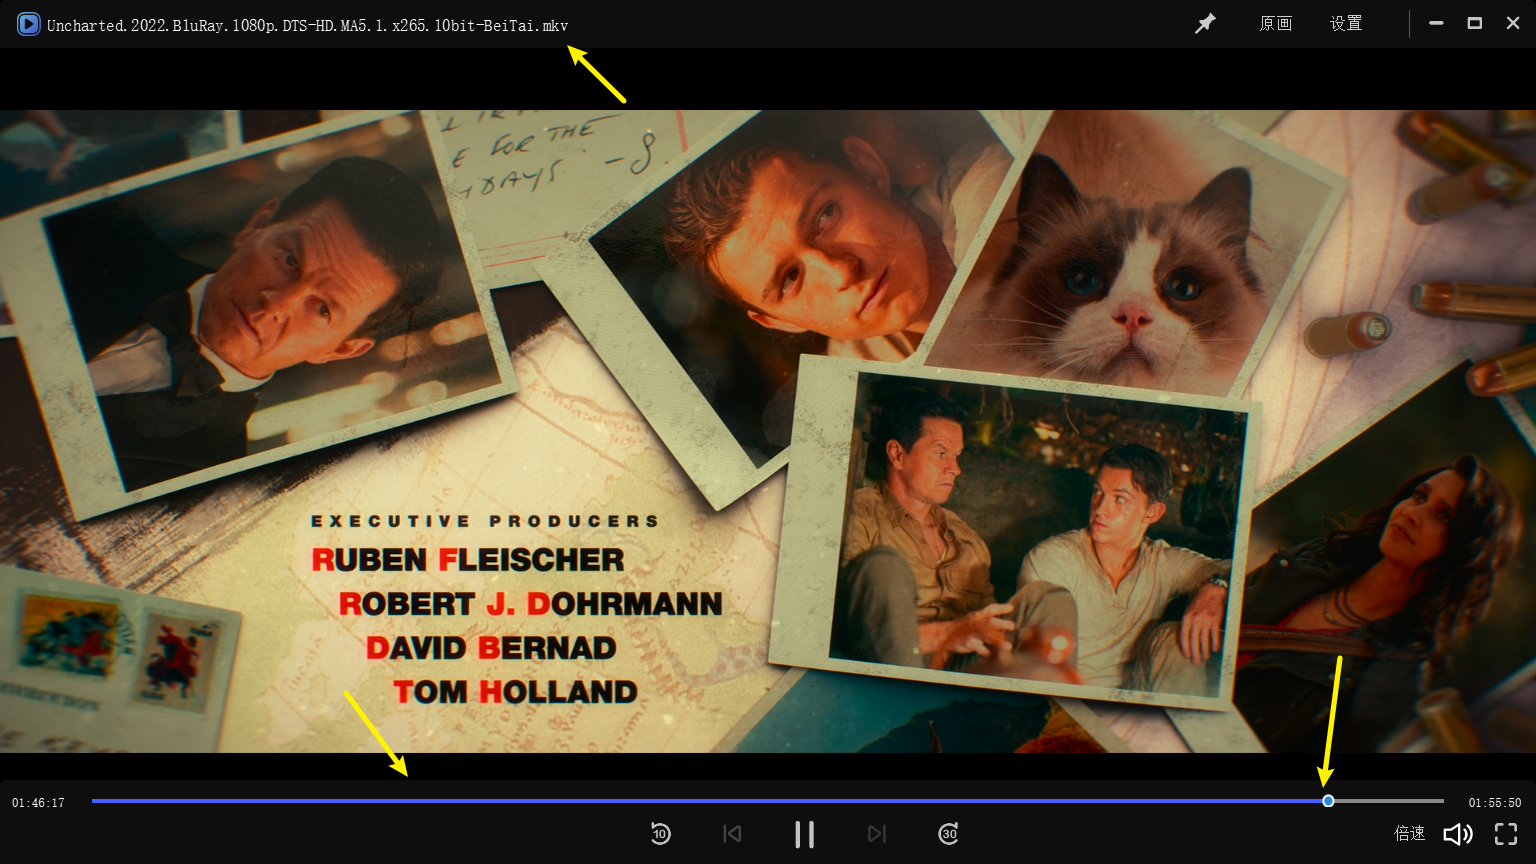Open the 设置 settings menu
This screenshot has height=864, width=1536.
1346,23
